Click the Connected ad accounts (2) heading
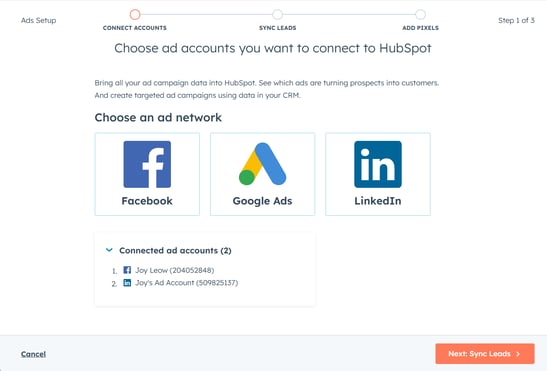547x371 pixels. tap(175, 250)
